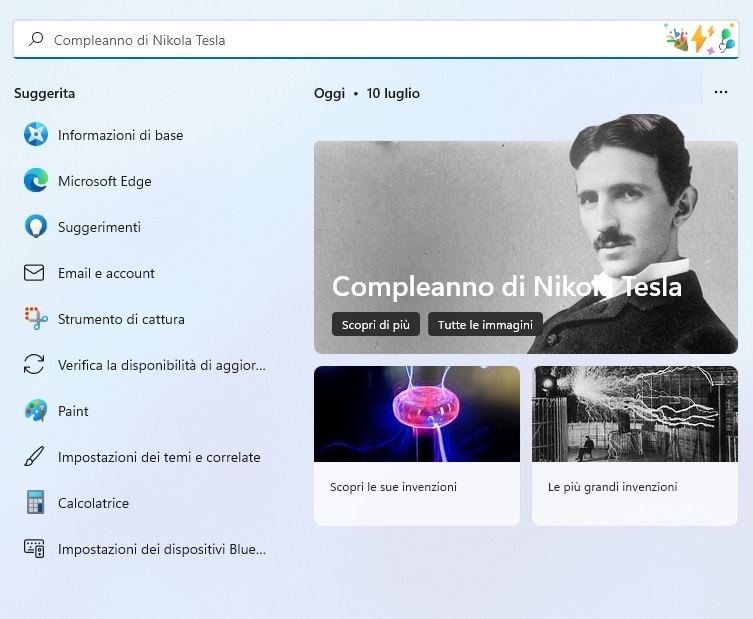
Task: Click the magnifying glass search icon
Action: click(36, 39)
